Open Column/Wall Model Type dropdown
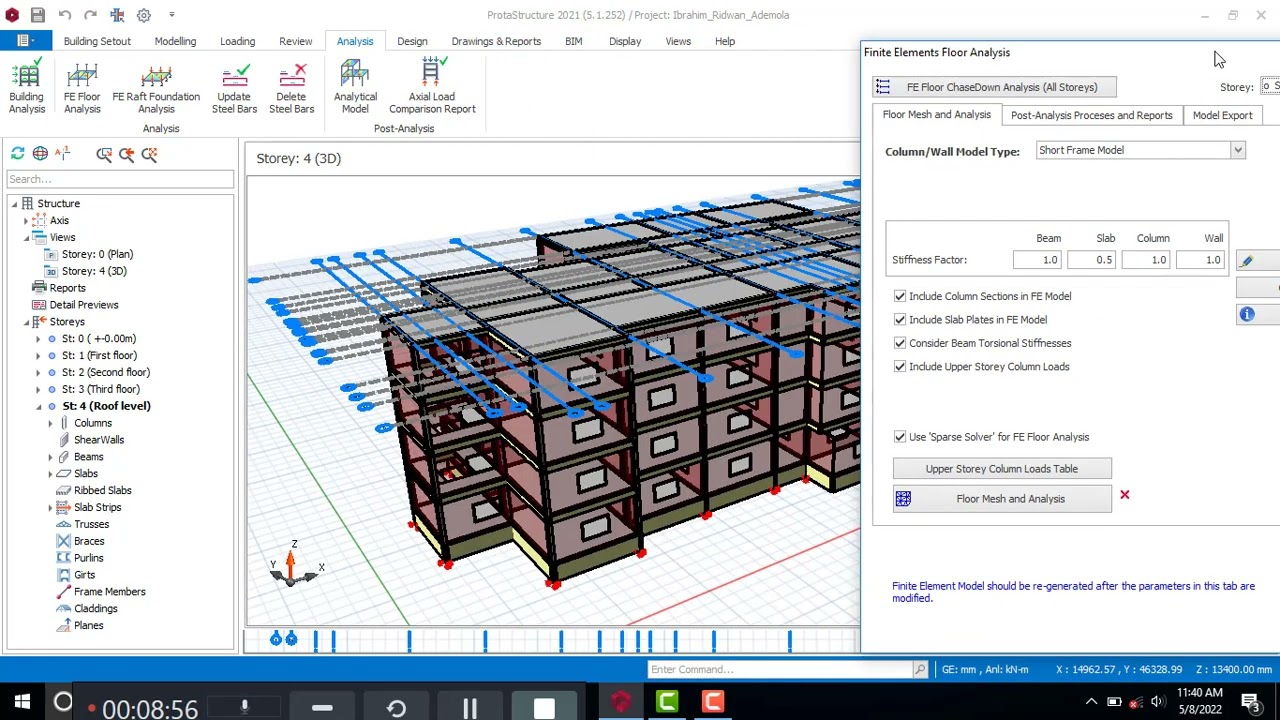 pyautogui.click(x=1237, y=150)
